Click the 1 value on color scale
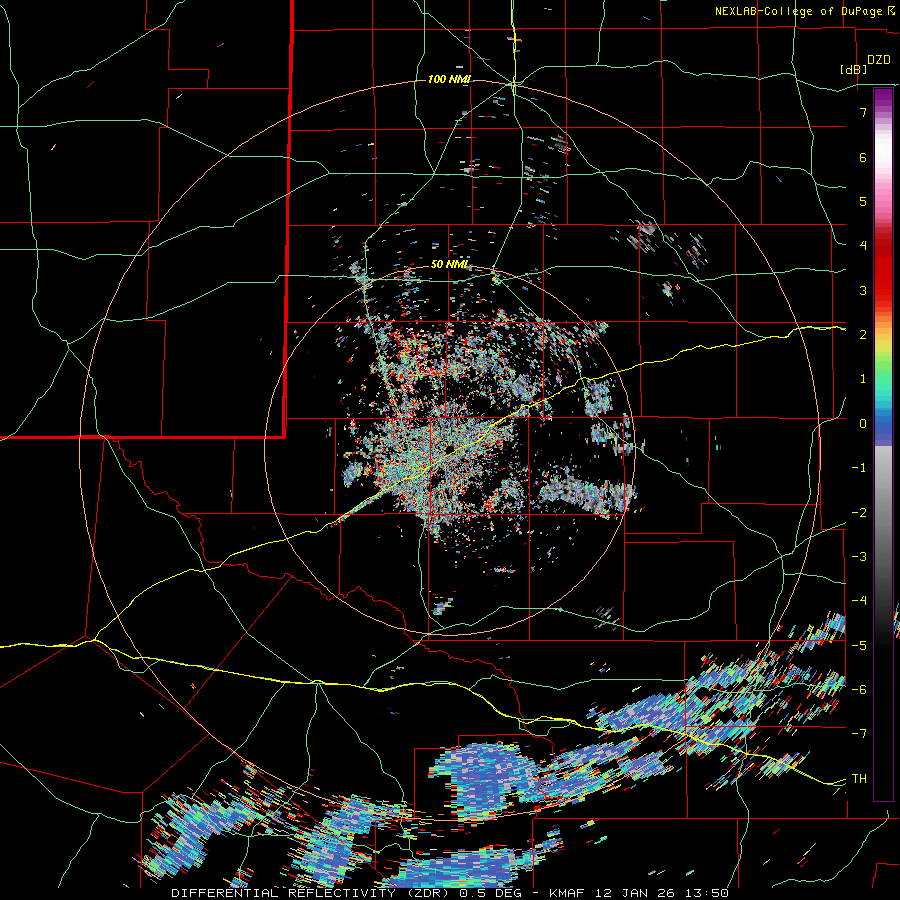Viewport: 900px width, 900px height. click(863, 379)
